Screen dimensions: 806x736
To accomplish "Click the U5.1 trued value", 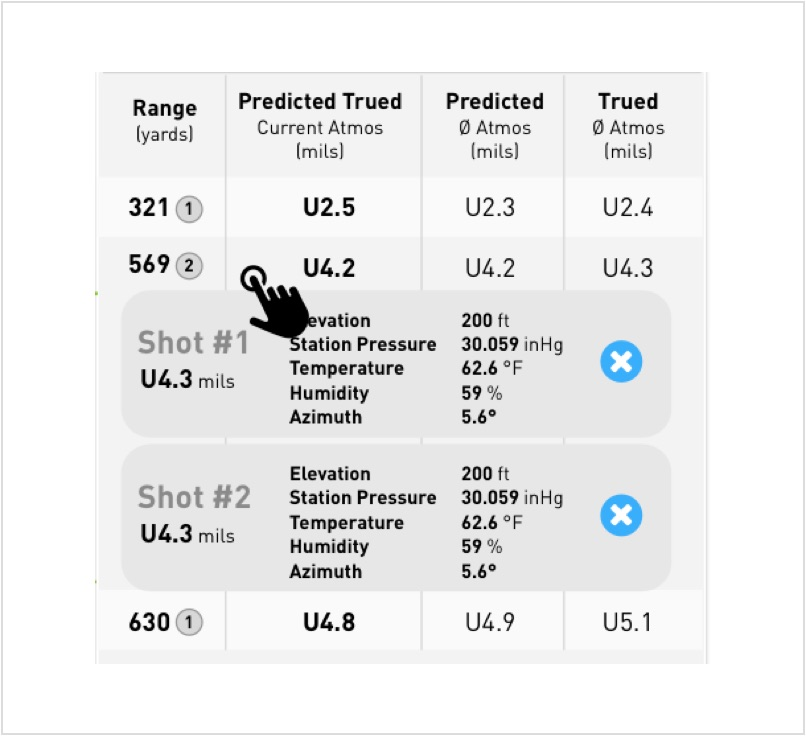I will (627, 622).
